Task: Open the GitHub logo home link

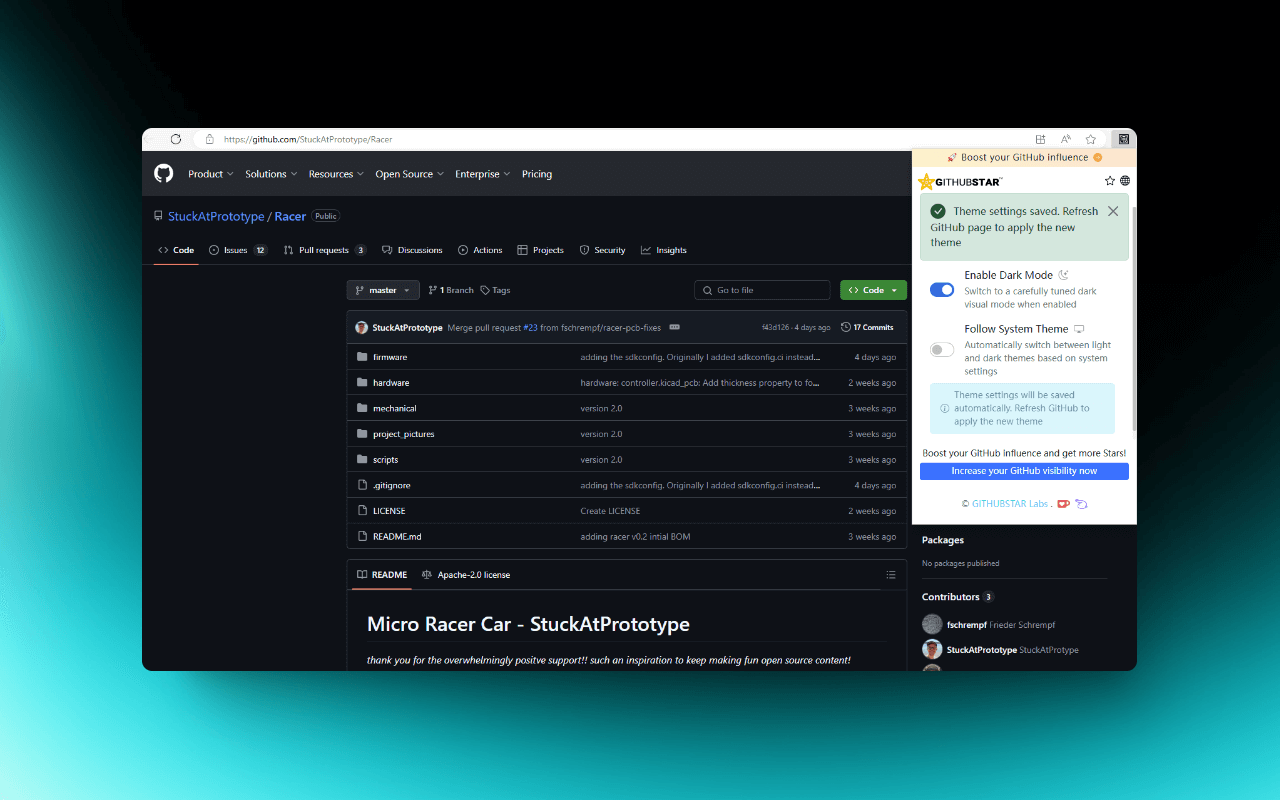Action: pyautogui.click(x=164, y=174)
